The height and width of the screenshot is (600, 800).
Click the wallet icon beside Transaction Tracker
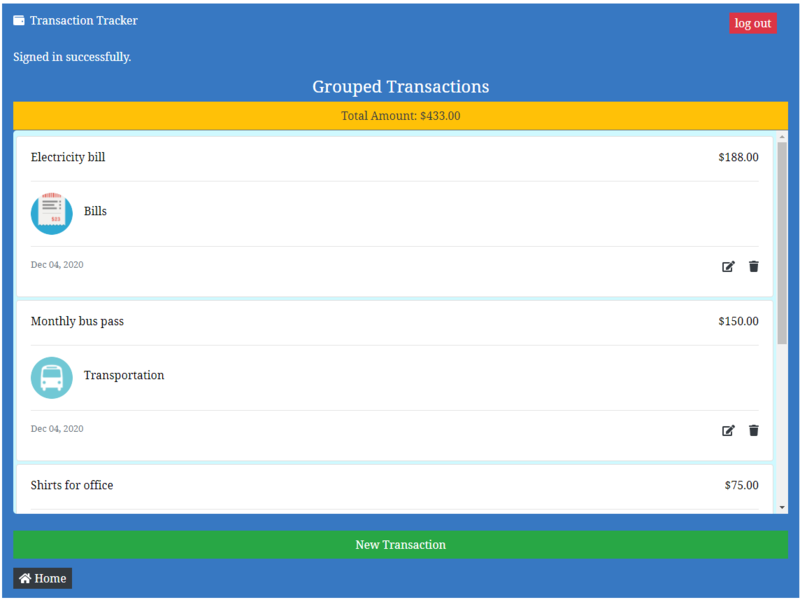click(x=19, y=20)
